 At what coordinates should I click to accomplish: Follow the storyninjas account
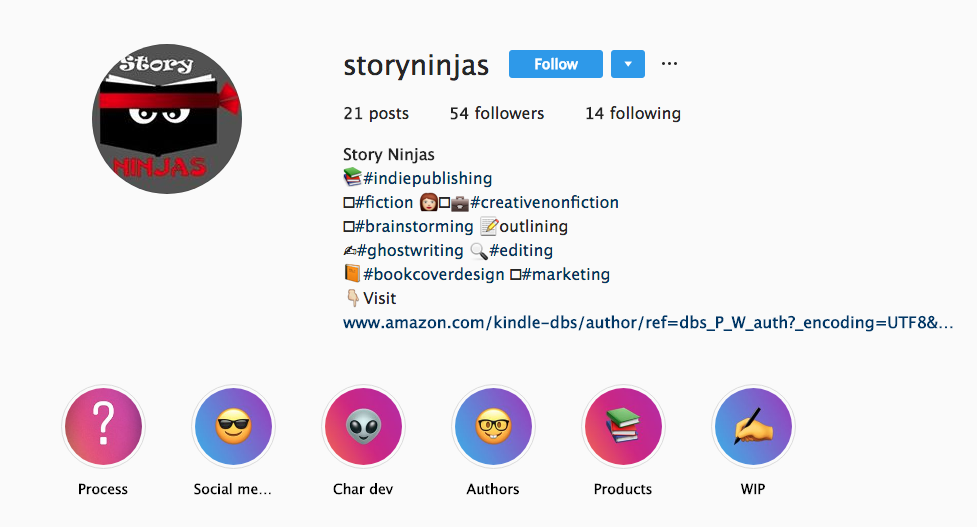tap(556, 64)
